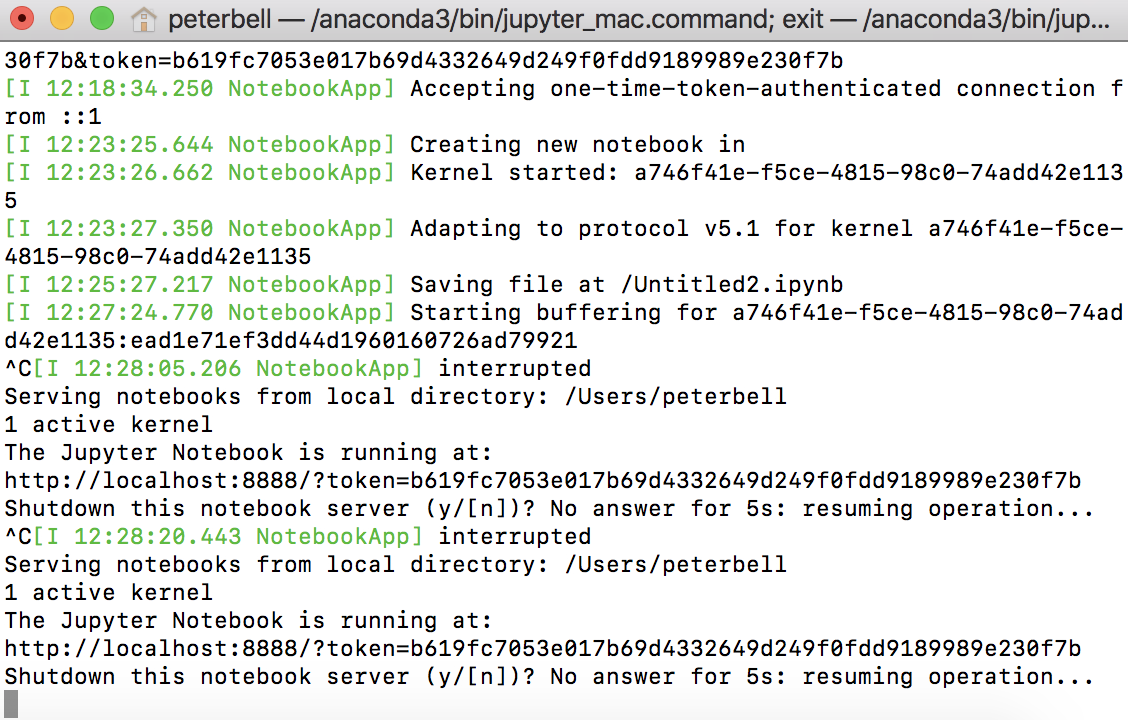Image resolution: width=1128 pixels, height=720 pixels.
Task: Click the green zoom window button
Action: pyautogui.click(x=101, y=18)
